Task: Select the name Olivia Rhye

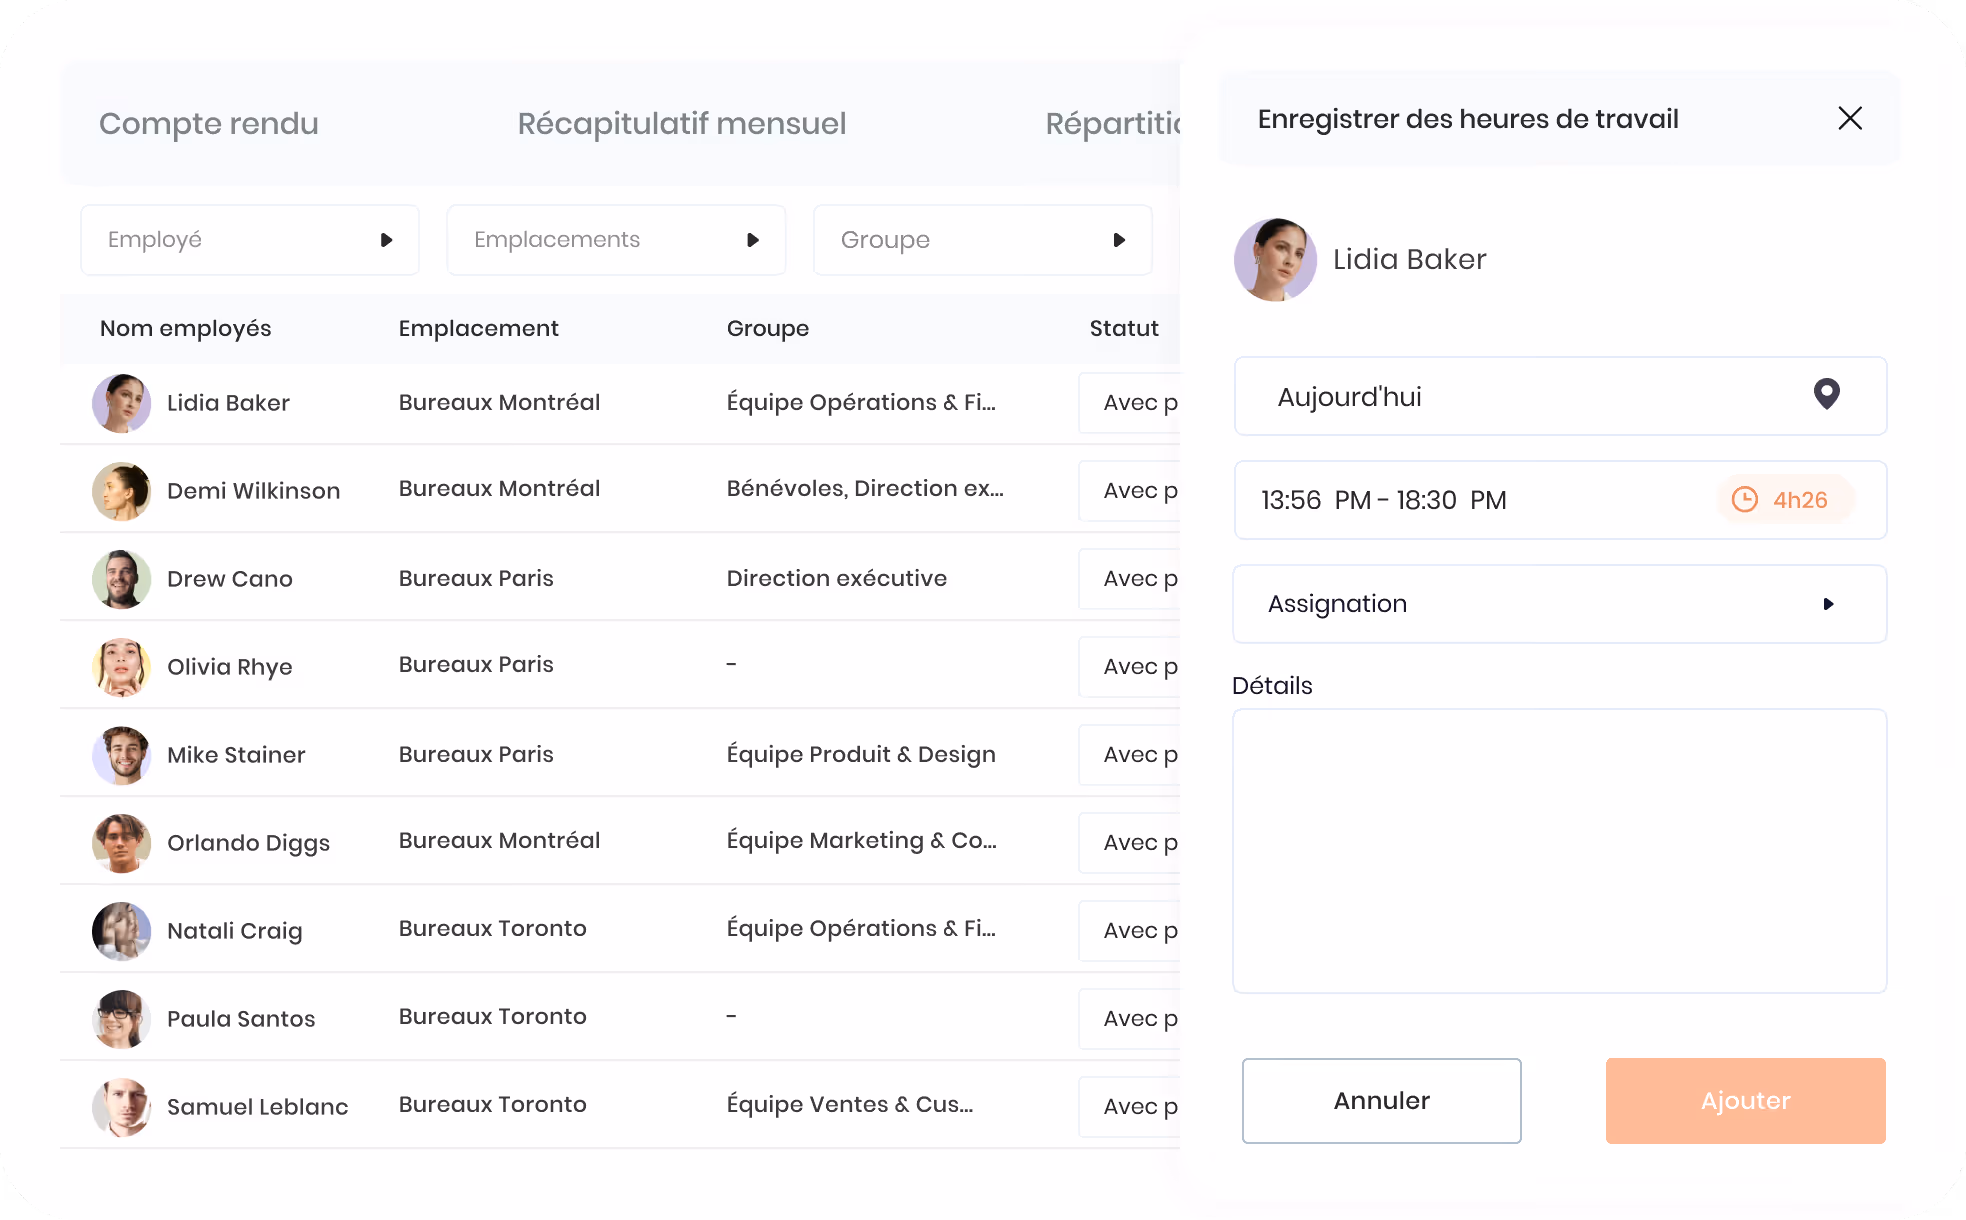Action: tap(230, 667)
